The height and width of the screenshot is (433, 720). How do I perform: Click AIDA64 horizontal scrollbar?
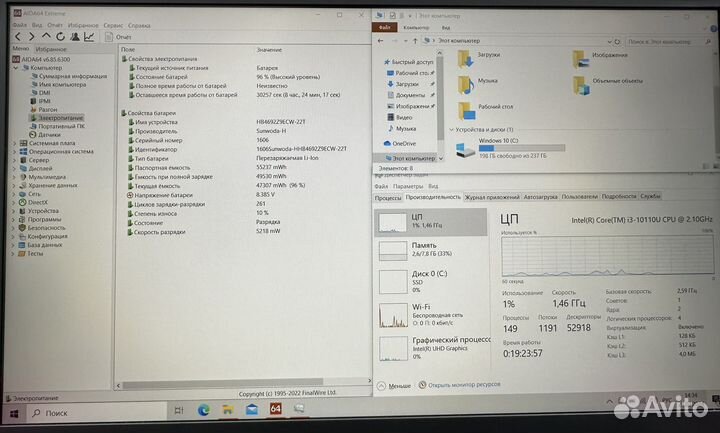(223, 382)
